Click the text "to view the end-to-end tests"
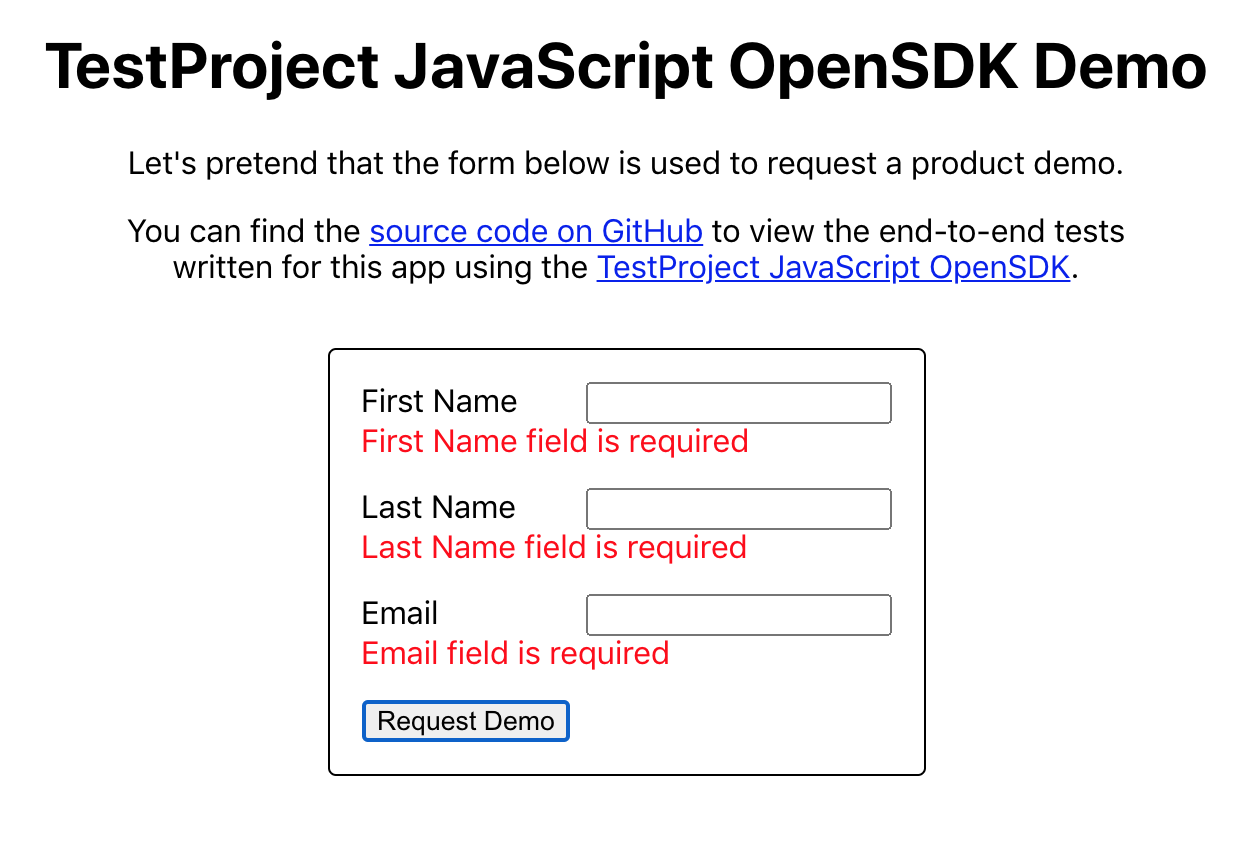This screenshot has height=844, width=1250. (918, 232)
